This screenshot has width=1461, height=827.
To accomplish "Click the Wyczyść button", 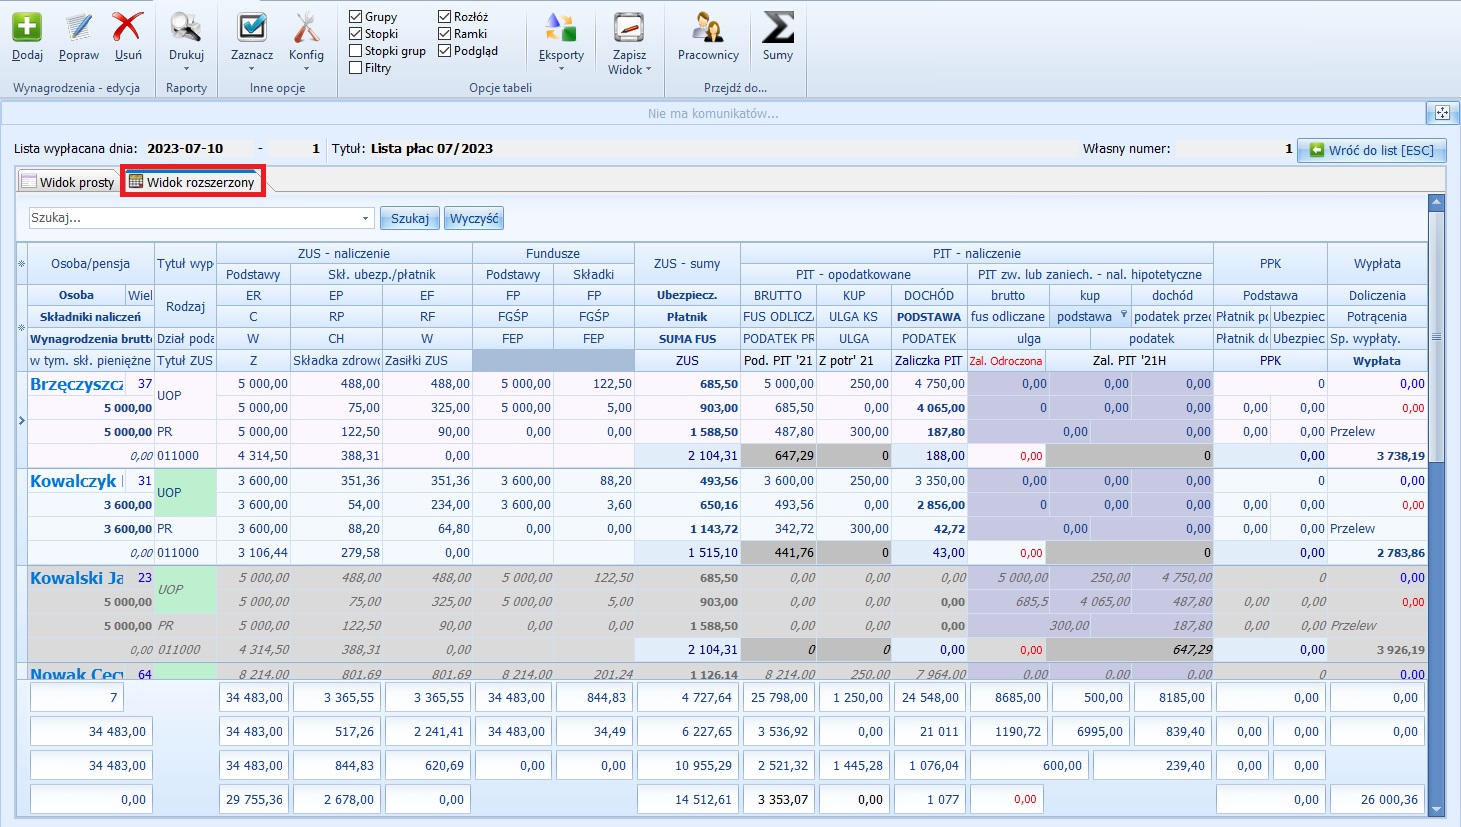I will point(474,218).
